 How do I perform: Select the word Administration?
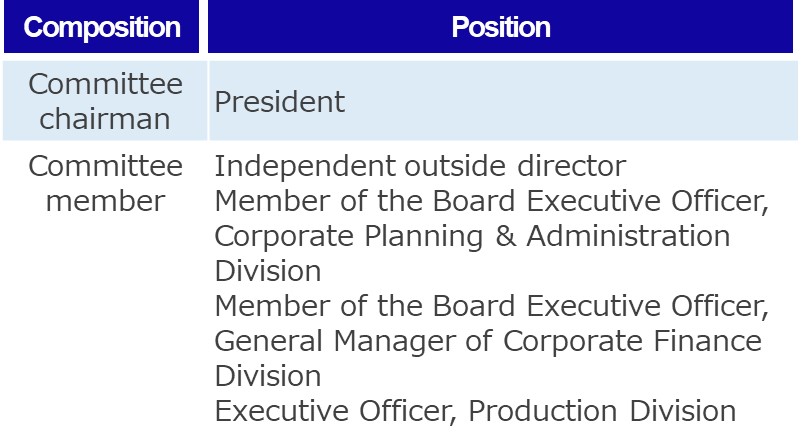[629, 236]
